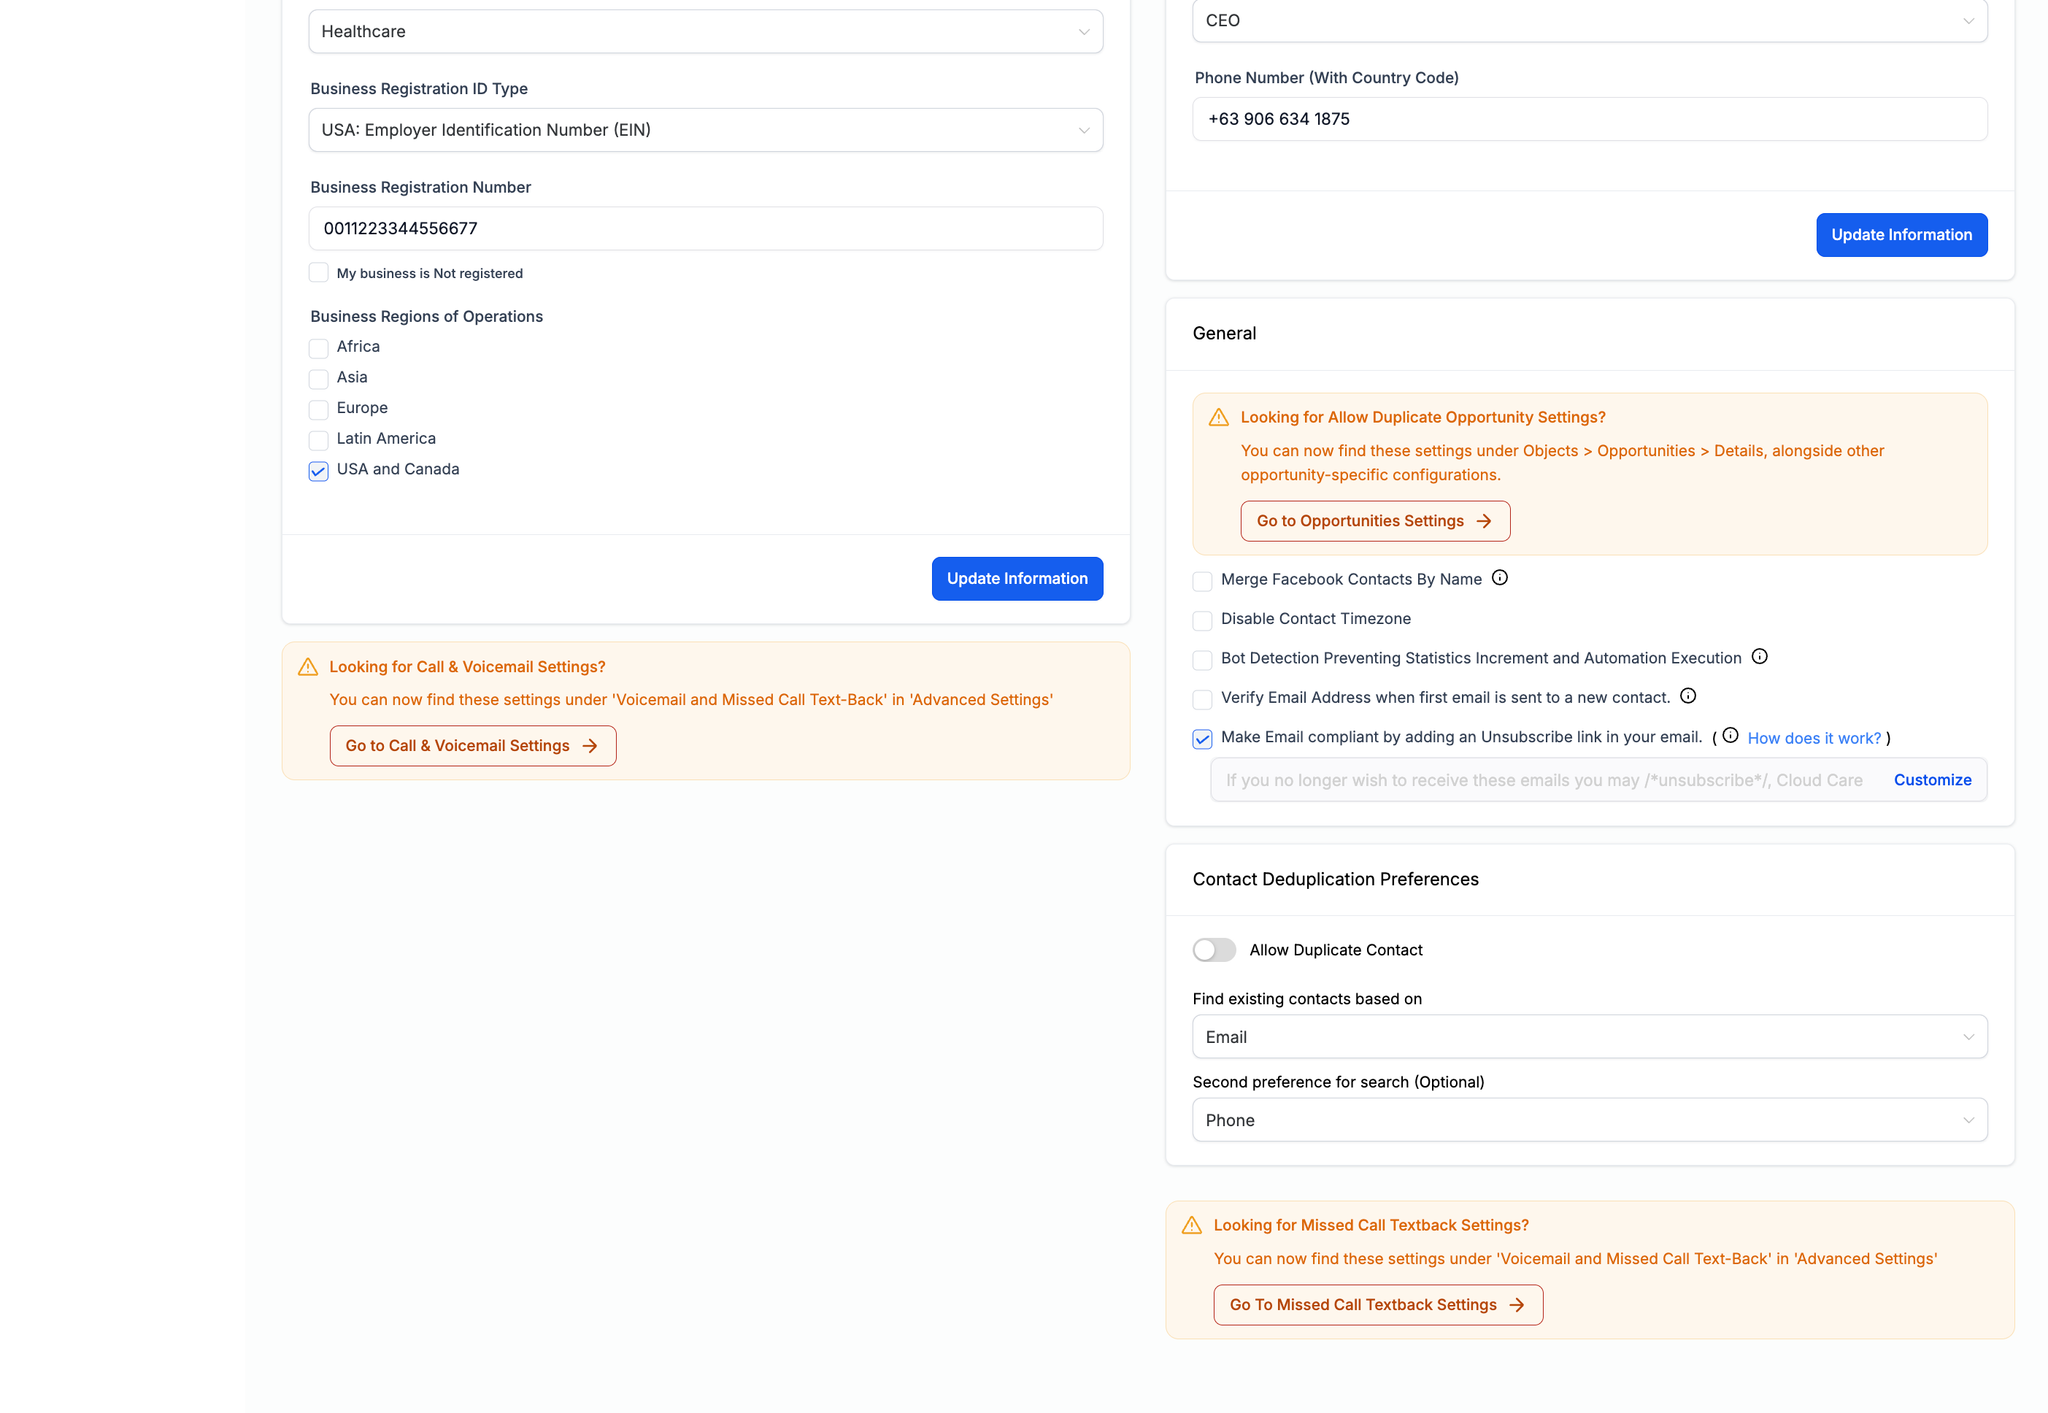Click Update Information under Business Regions

point(1017,579)
